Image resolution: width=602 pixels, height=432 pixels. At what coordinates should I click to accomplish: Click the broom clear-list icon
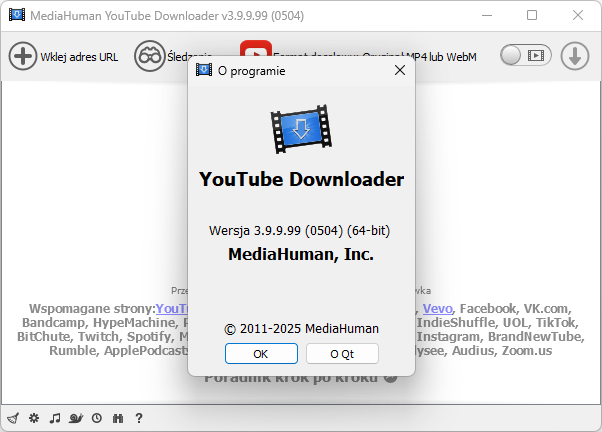pyautogui.click(x=13, y=418)
